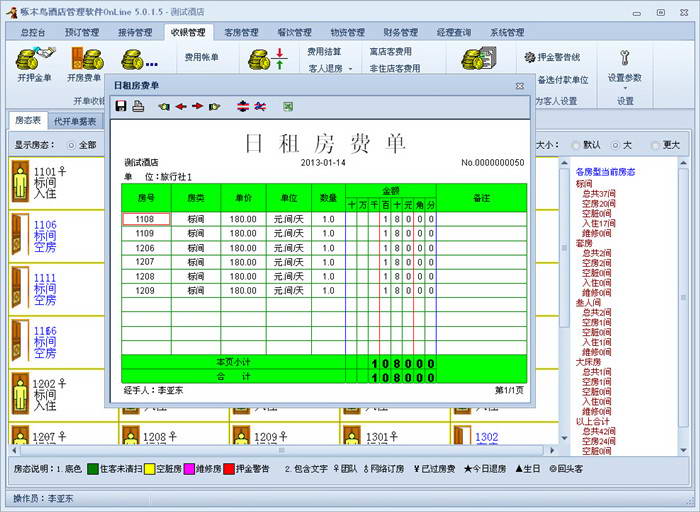Image resolution: width=700 pixels, height=512 pixels.
Task: Click the 费用帐单 button
Action: (202, 57)
